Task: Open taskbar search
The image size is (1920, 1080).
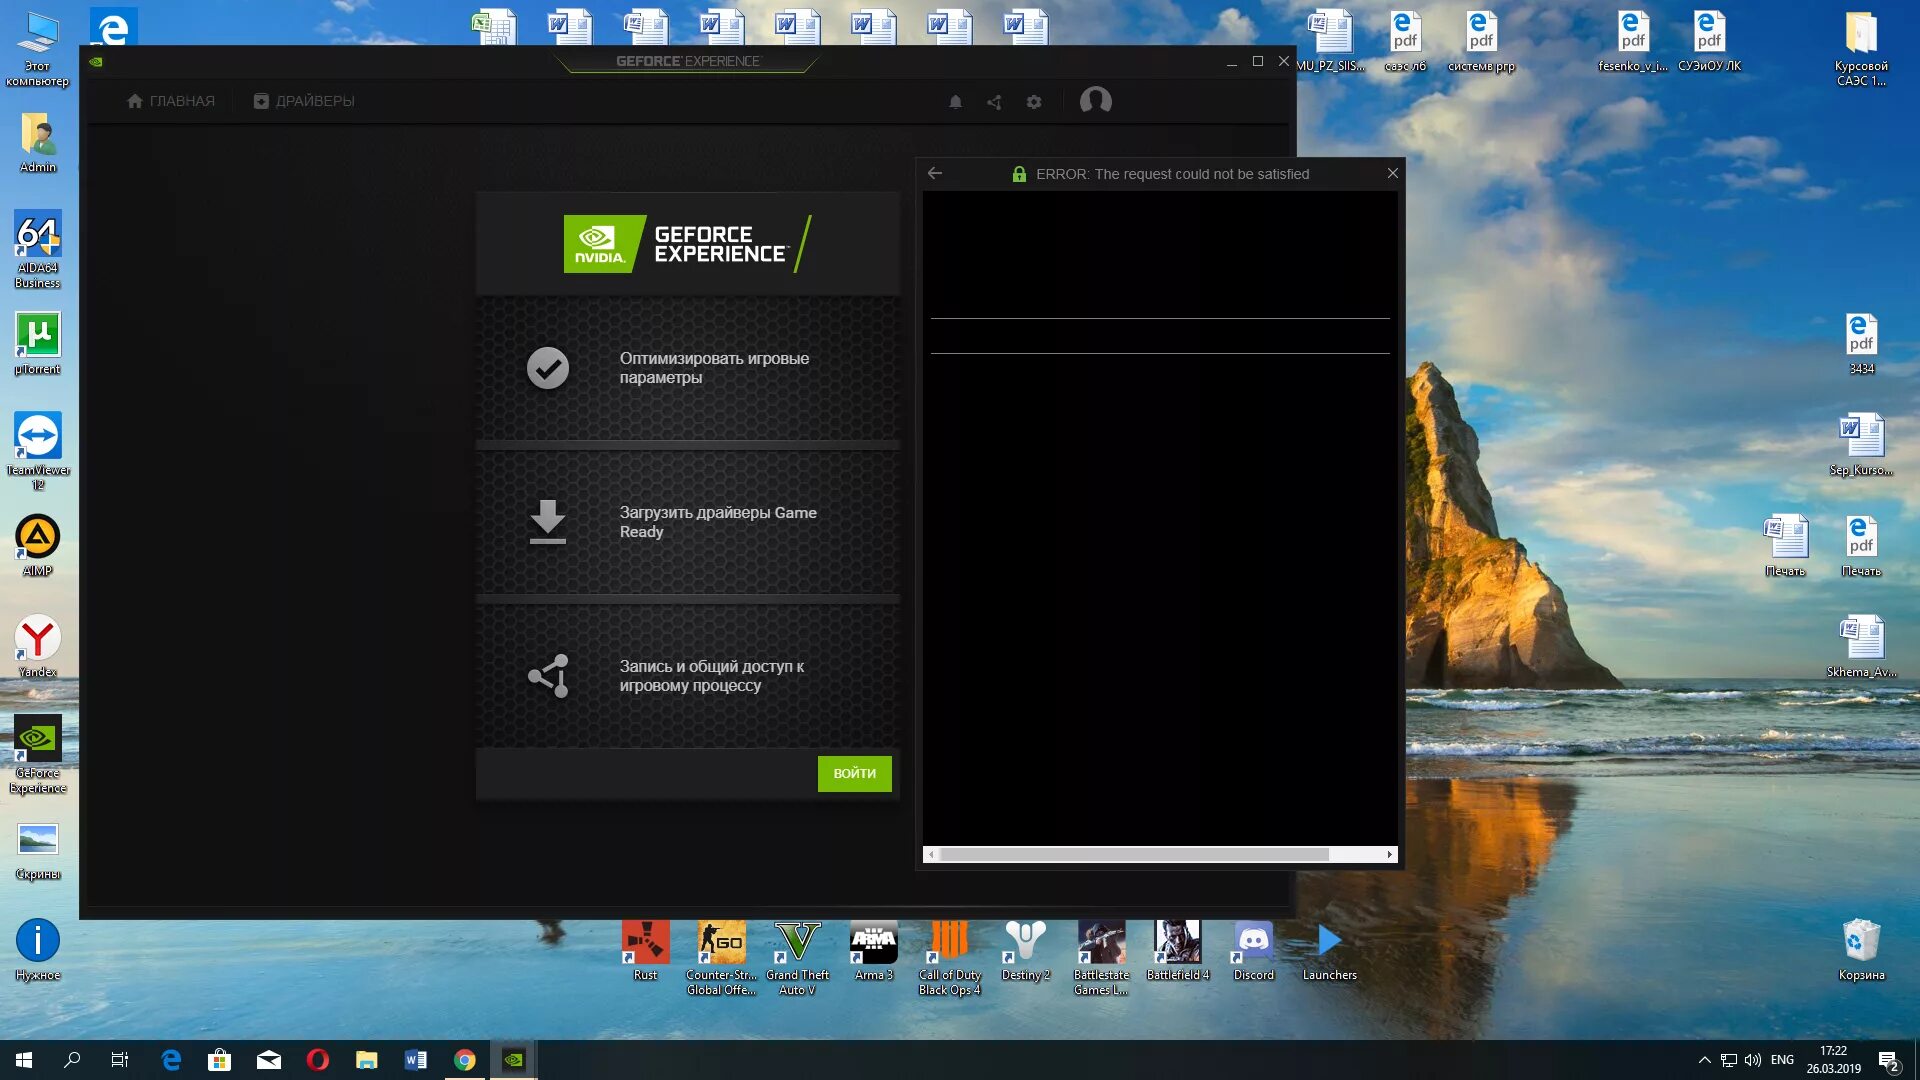Action: tap(72, 1060)
